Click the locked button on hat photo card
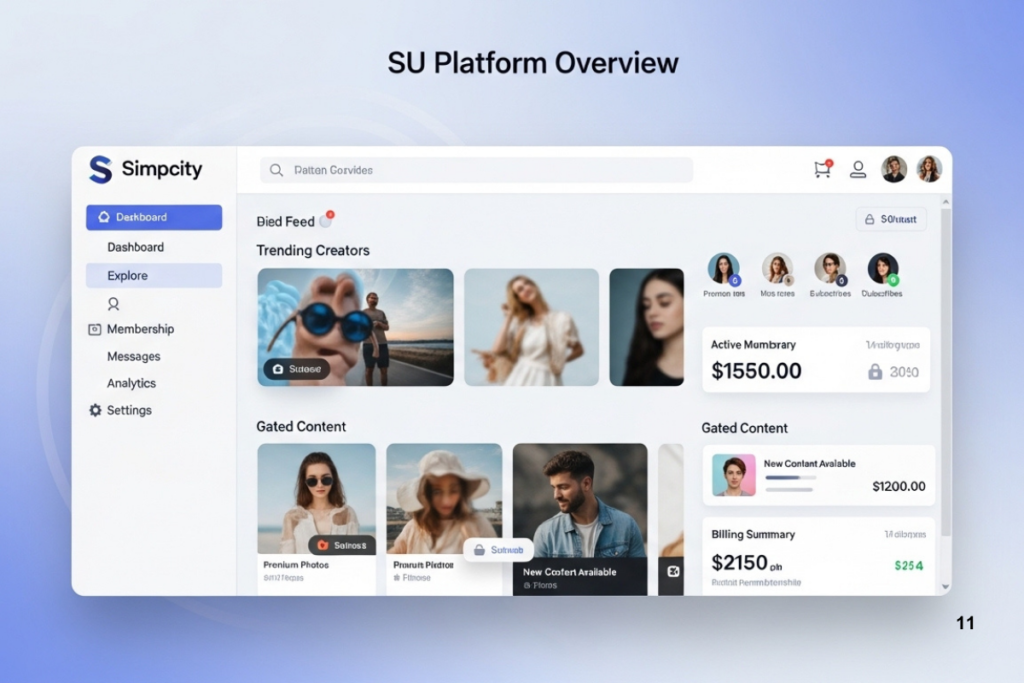Viewport: 1024px width, 683px height. tap(498, 550)
